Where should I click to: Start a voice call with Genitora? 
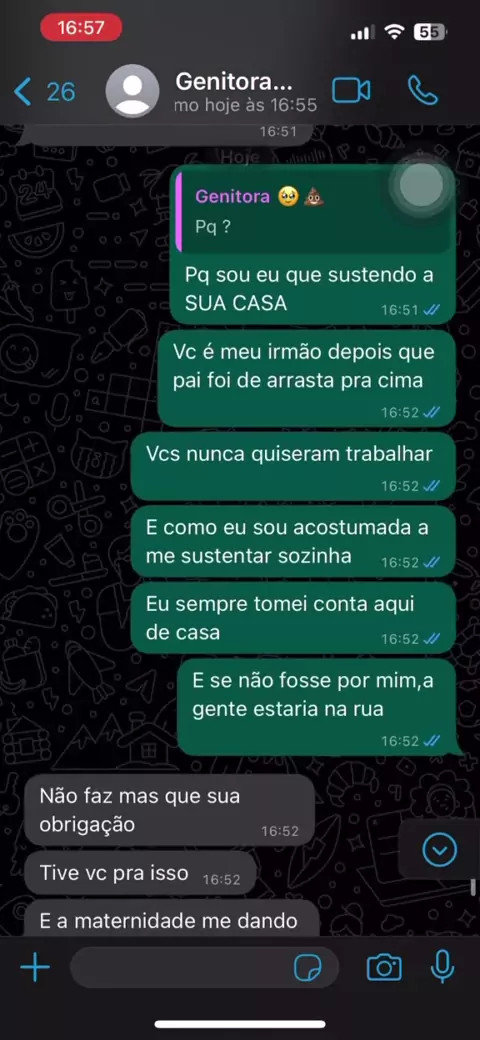tap(422, 91)
